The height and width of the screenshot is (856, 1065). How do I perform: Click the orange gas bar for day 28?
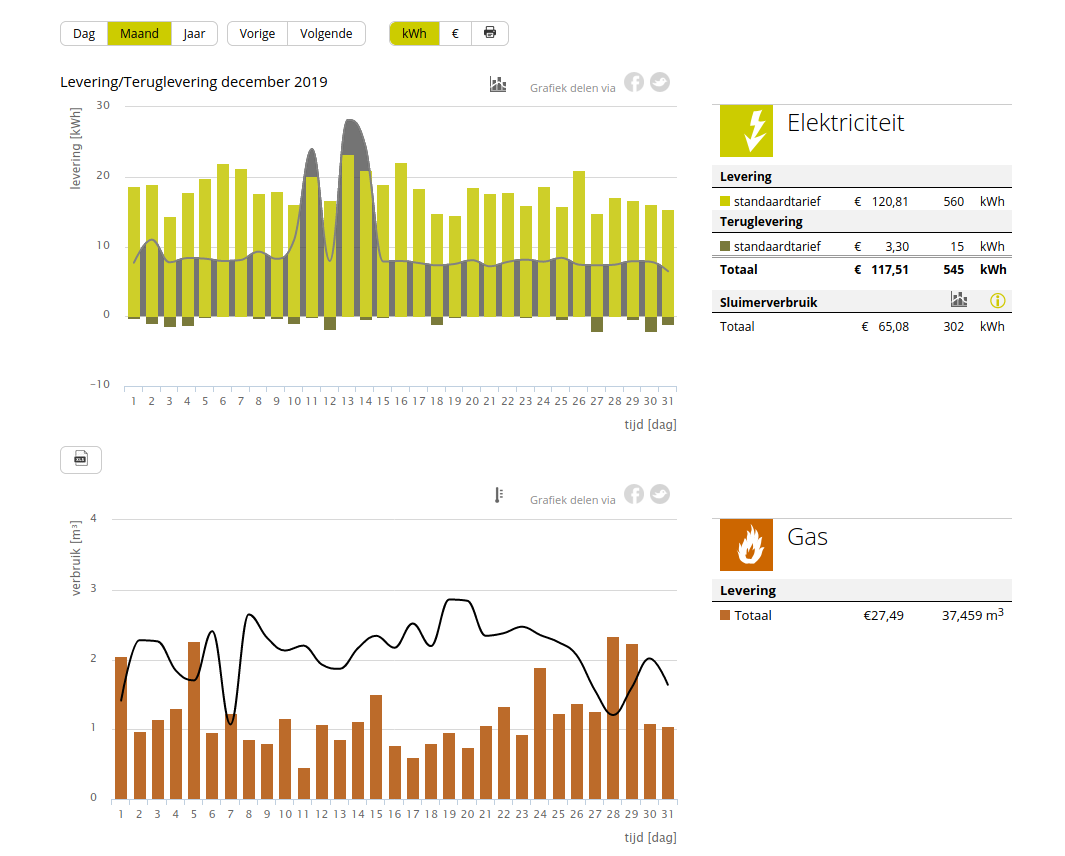tap(613, 718)
